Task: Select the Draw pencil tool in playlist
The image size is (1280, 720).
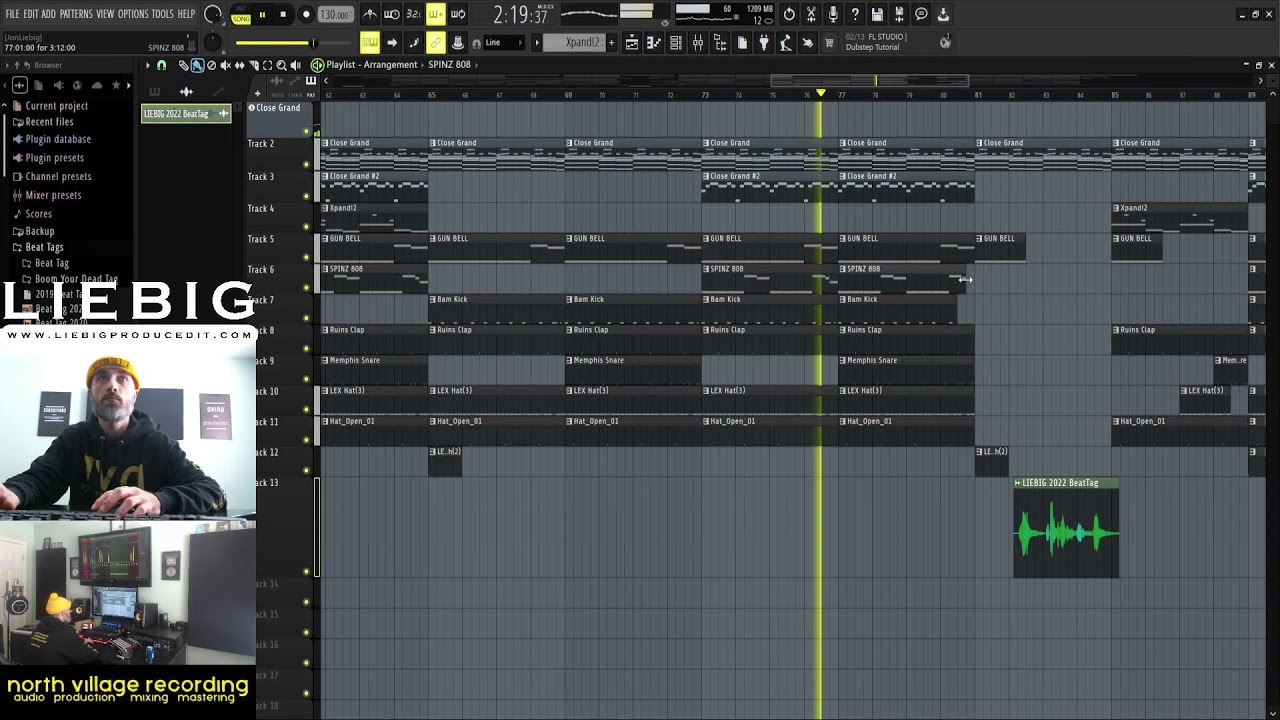Action: (x=184, y=65)
